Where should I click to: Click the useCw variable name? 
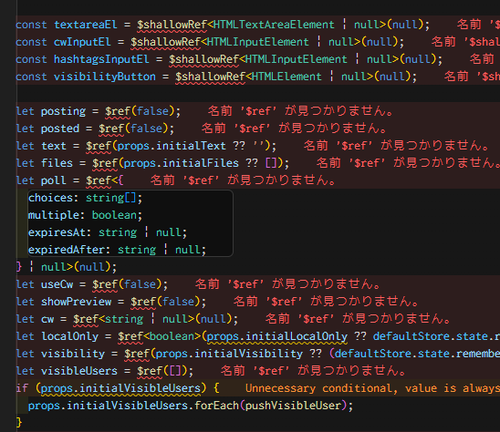click(x=57, y=285)
